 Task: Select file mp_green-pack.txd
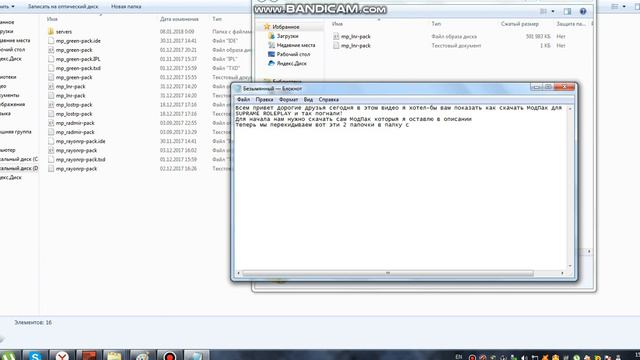point(78,68)
